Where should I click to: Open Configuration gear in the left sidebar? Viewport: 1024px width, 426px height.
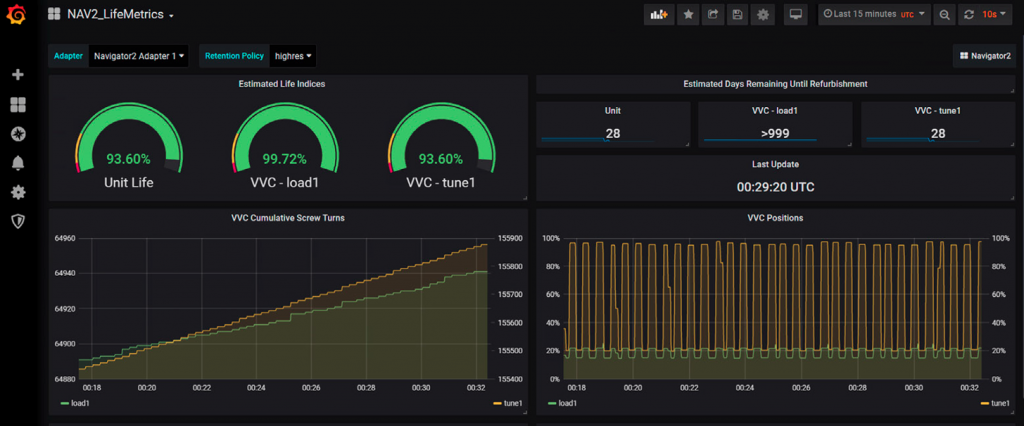tap(17, 192)
